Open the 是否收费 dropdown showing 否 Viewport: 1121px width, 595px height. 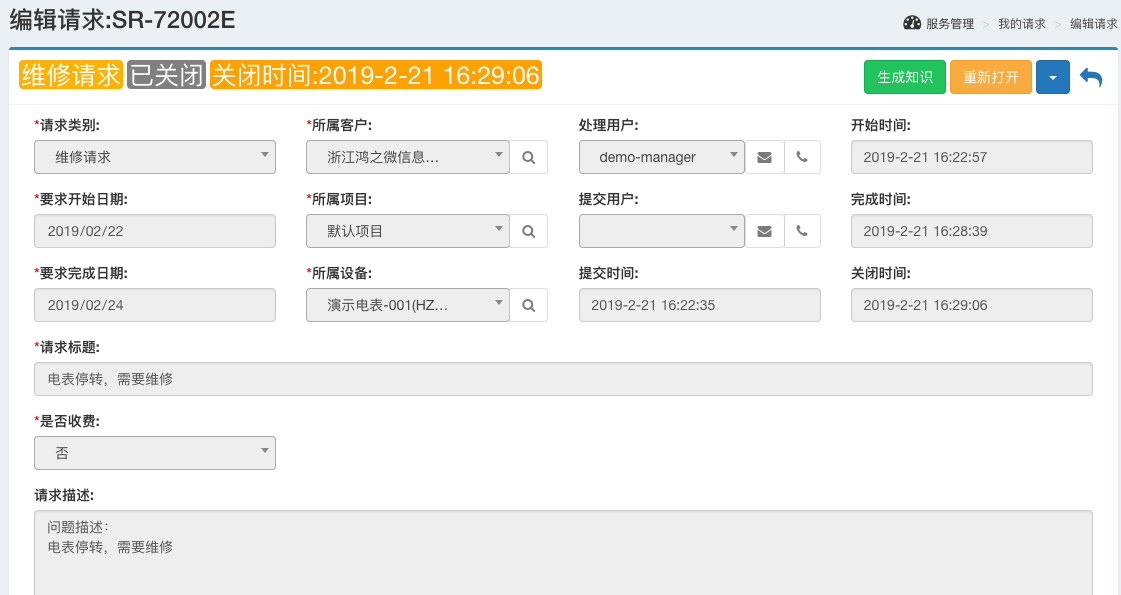154,453
